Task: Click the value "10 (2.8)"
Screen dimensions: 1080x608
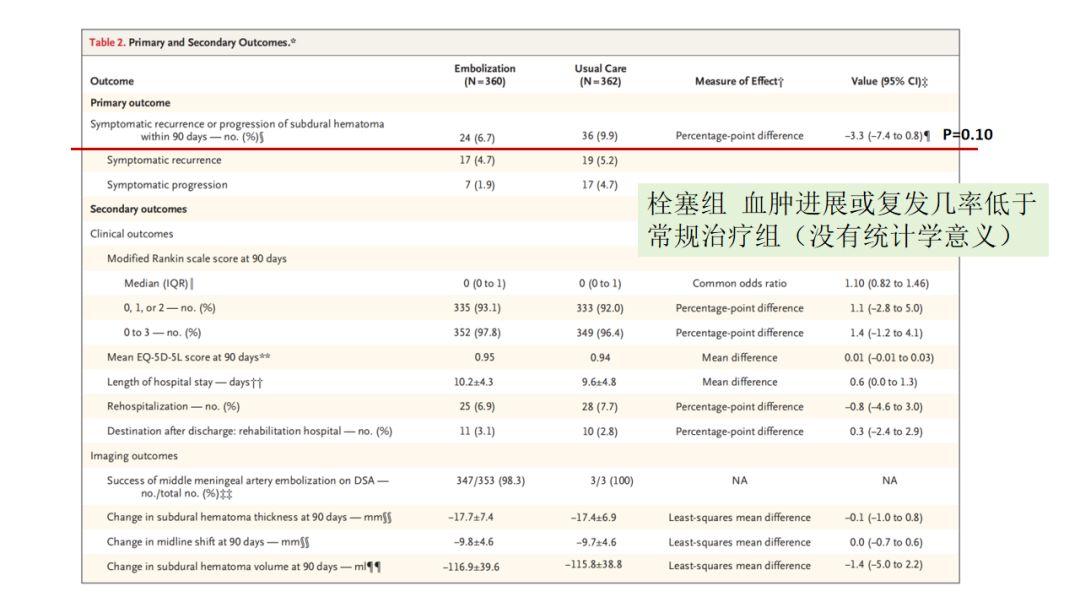Action: tap(599, 431)
